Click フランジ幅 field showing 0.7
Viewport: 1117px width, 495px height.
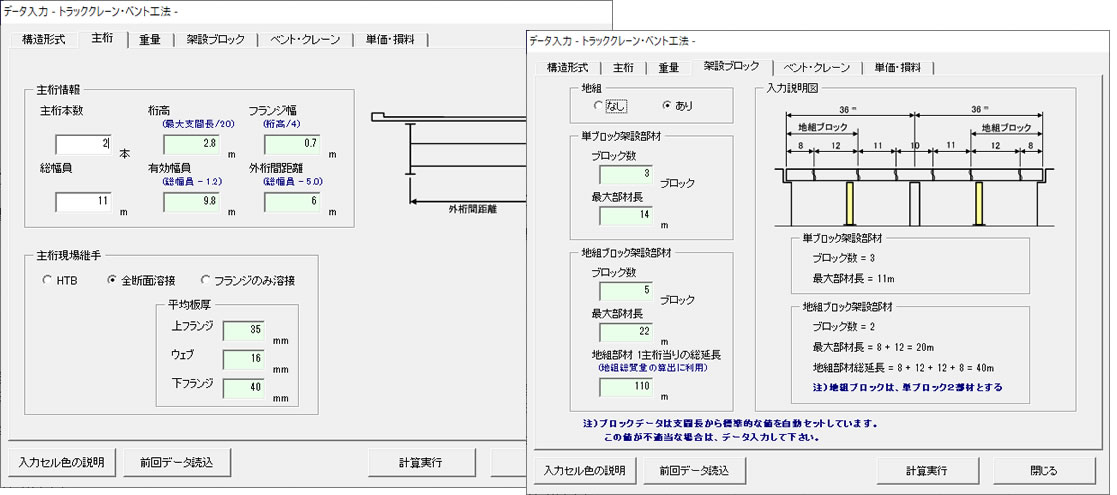click(x=292, y=145)
